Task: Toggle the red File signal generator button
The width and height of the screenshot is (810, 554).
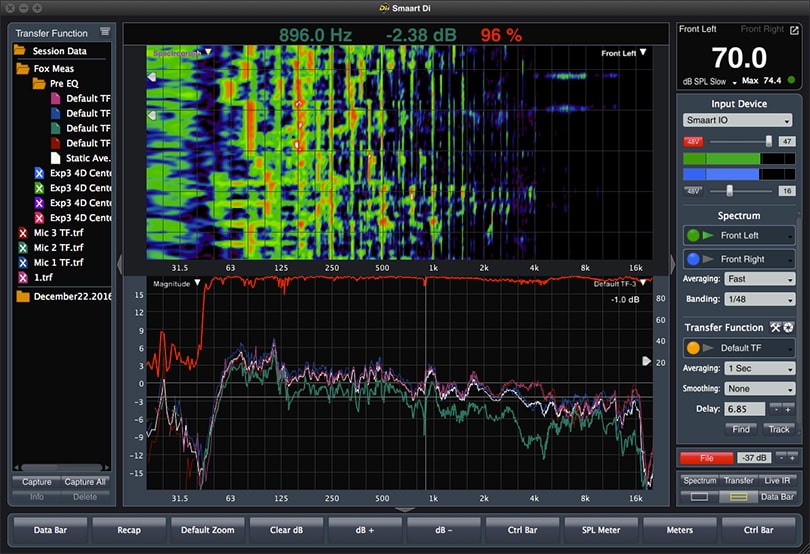Action: [706, 458]
